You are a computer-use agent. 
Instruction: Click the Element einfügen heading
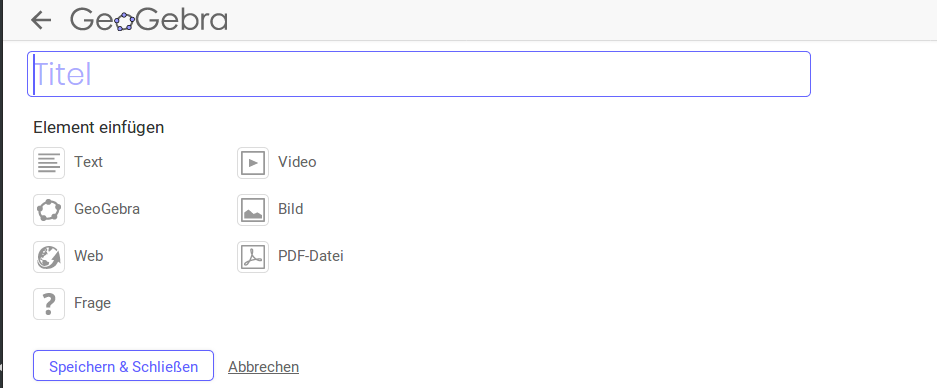click(99, 127)
